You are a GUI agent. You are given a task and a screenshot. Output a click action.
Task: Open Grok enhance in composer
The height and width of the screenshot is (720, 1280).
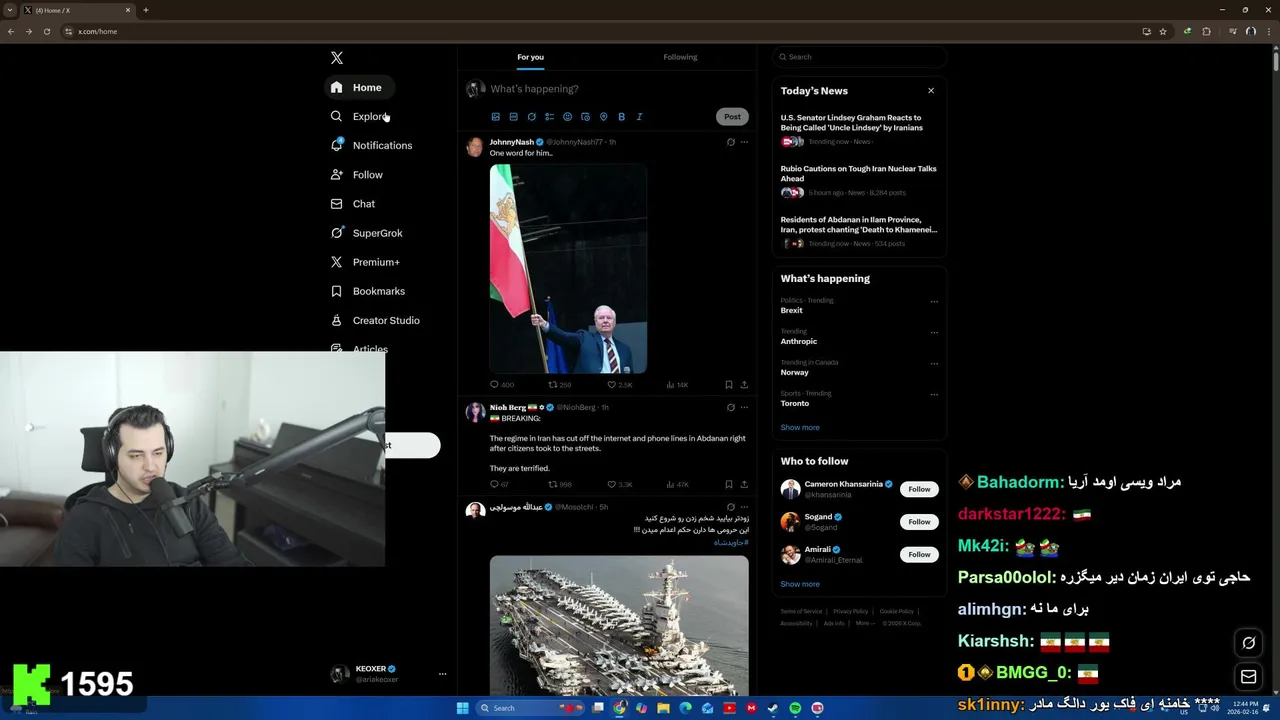[x=531, y=117]
